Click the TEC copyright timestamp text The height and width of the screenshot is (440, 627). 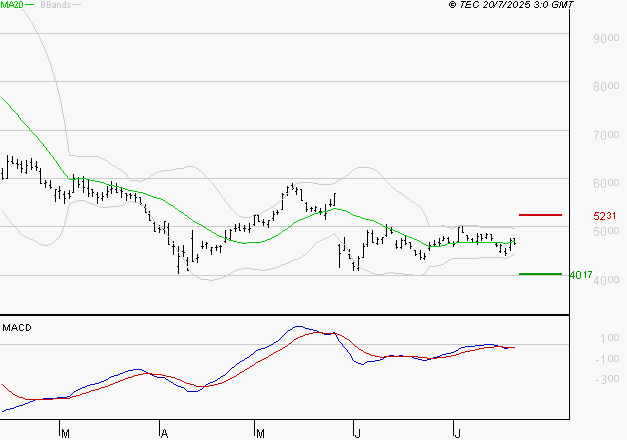click(511, 5)
